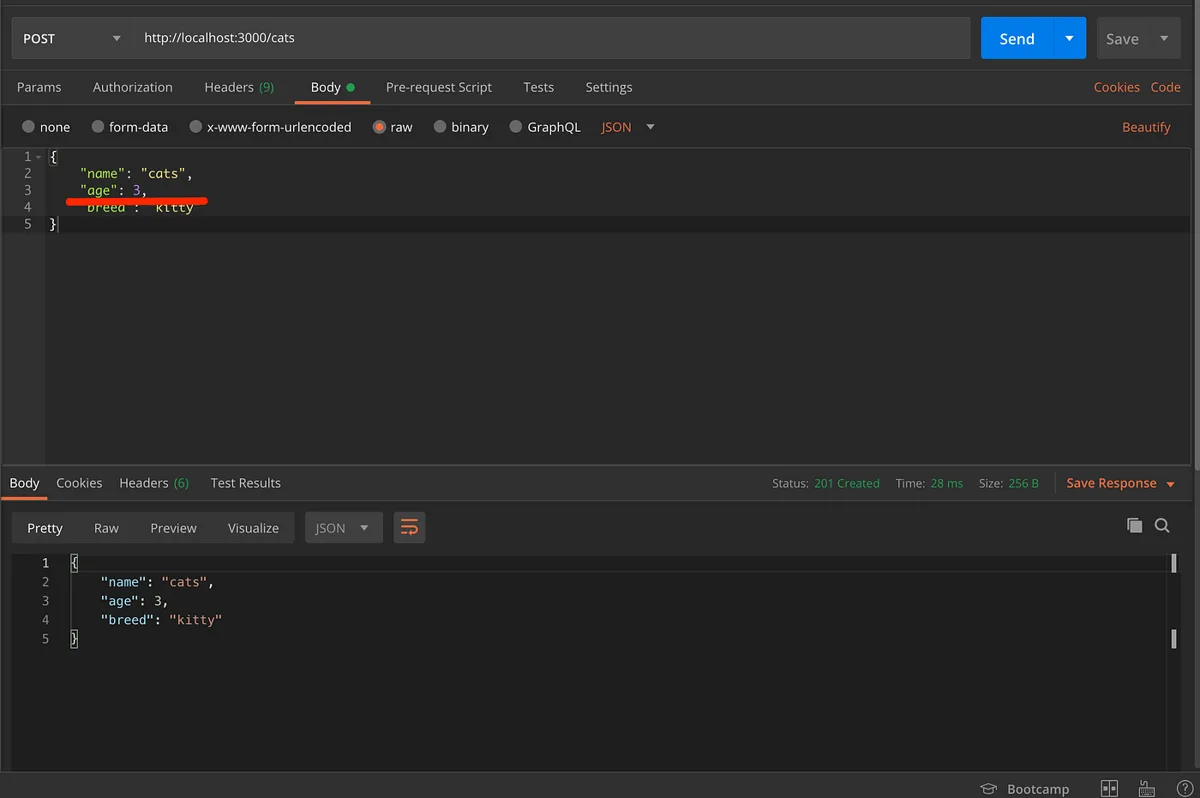Switch response view to Pretty
1200x798 pixels.
tap(45, 527)
